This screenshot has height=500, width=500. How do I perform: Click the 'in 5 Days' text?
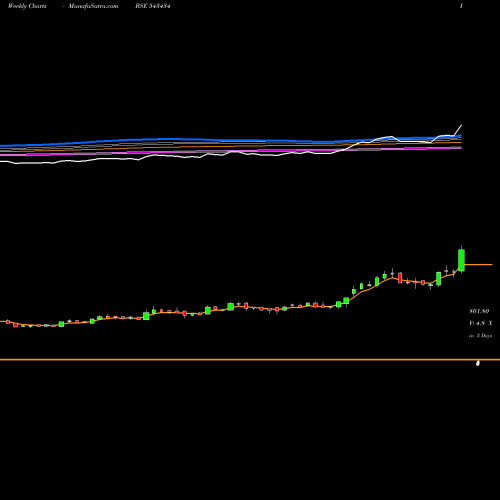click(480, 336)
